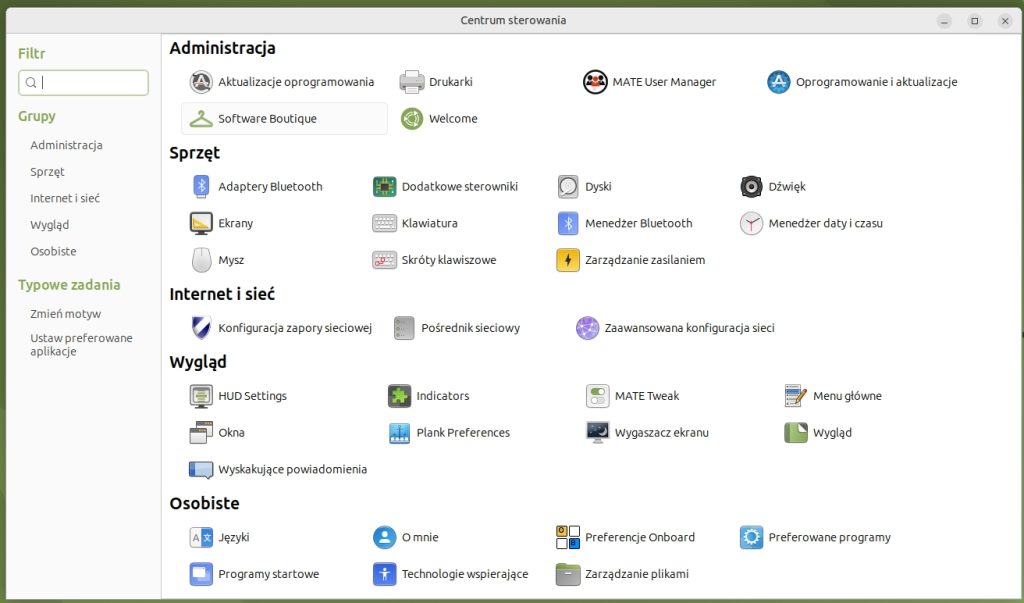Screen dimensions: 1024x603
Task: Open Zarządzanie zasilaniem power icon
Action: click(568, 260)
